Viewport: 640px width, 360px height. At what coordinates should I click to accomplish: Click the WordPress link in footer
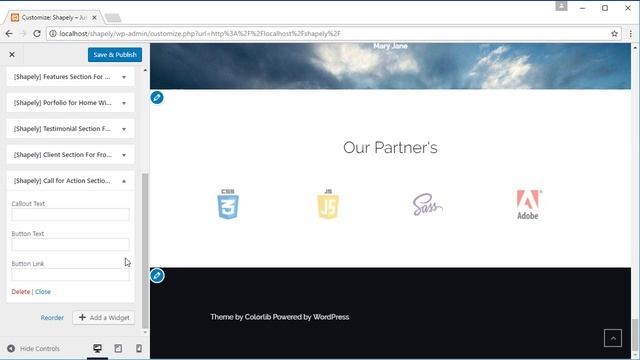331,317
